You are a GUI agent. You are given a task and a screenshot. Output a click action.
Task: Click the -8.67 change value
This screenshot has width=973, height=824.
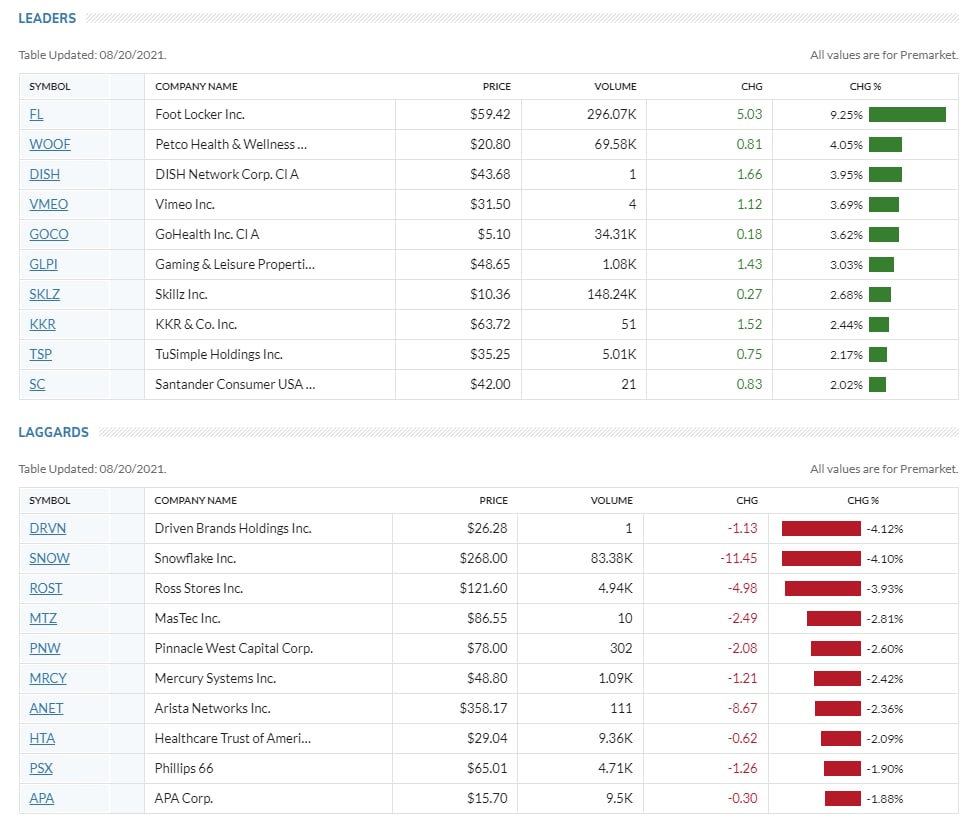click(x=743, y=709)
